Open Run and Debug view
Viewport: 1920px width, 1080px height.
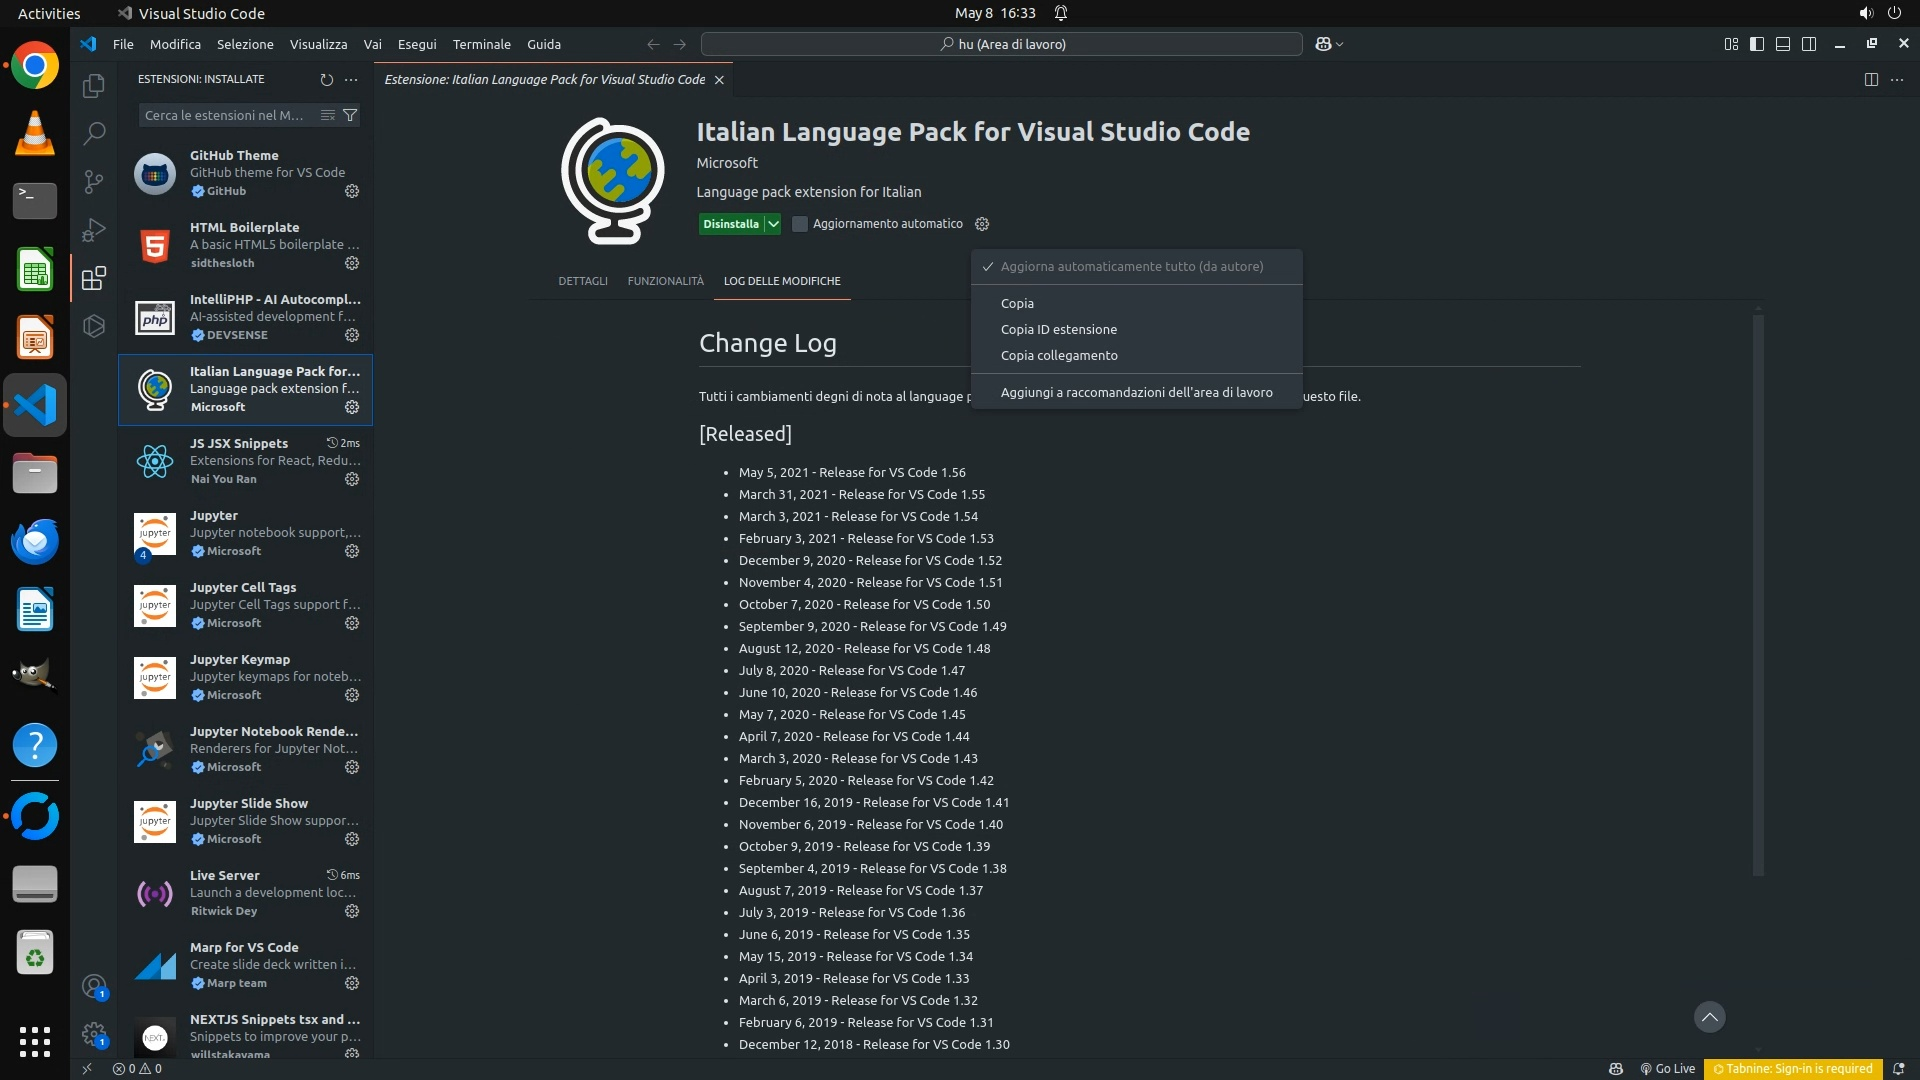coord(94,230)
